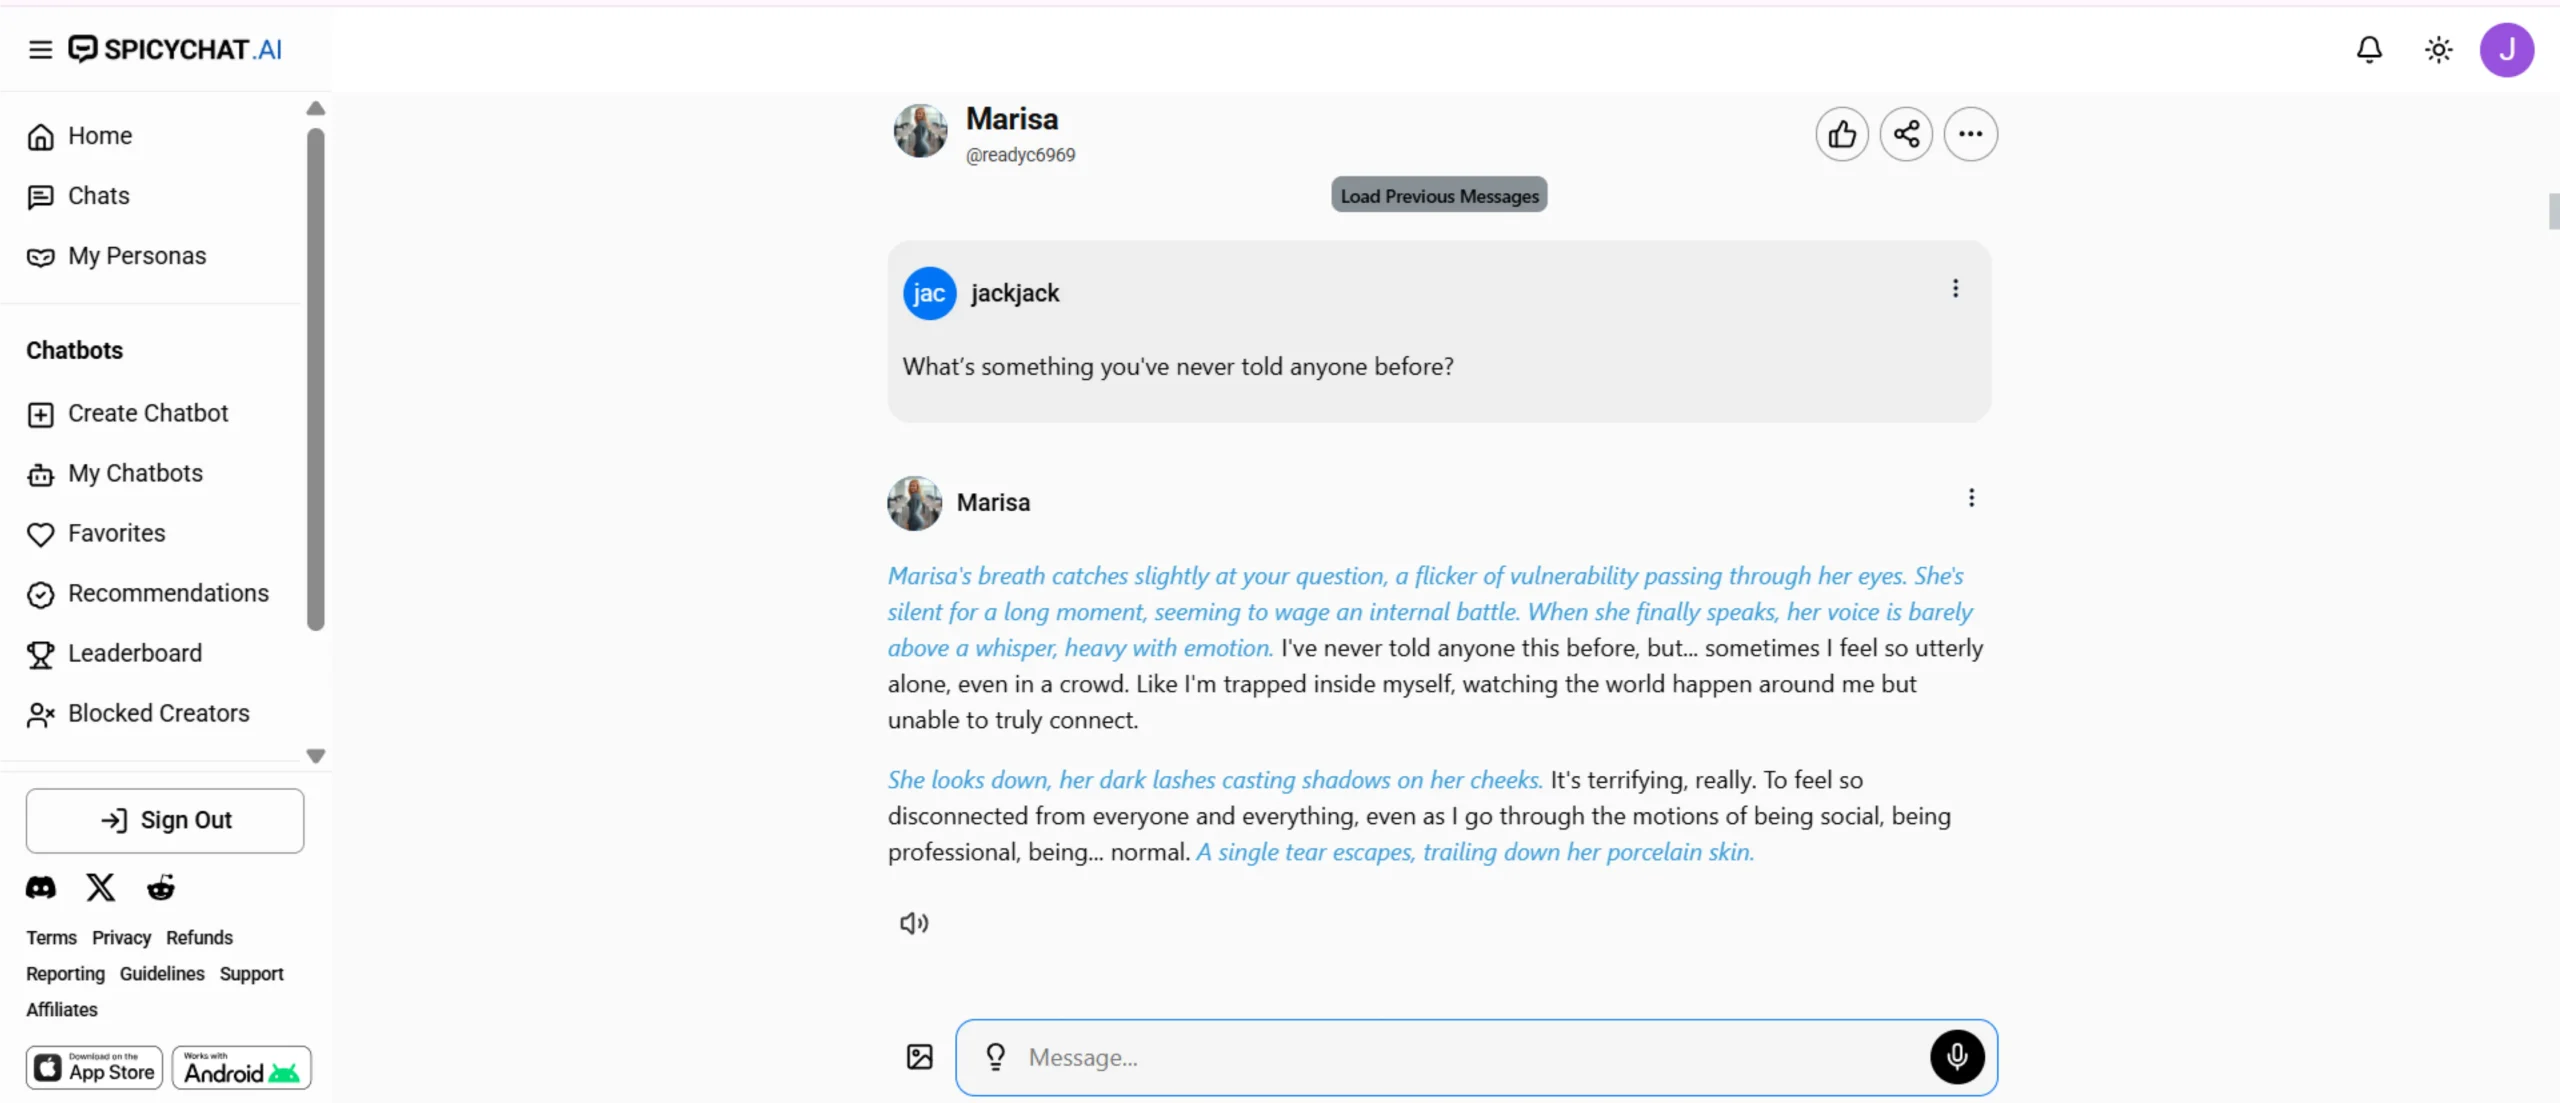Open chat options ellipsis menu for Marisa

pos(1970,134)
